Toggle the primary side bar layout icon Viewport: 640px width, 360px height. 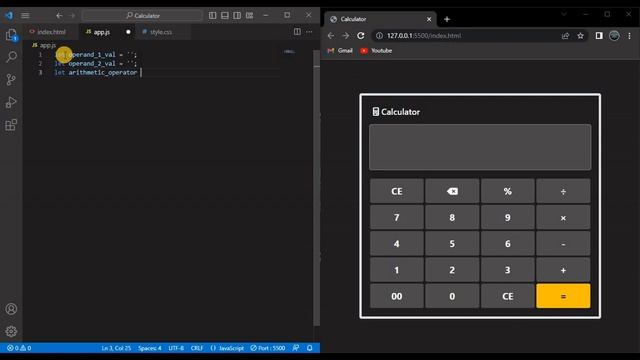point(213,16)
